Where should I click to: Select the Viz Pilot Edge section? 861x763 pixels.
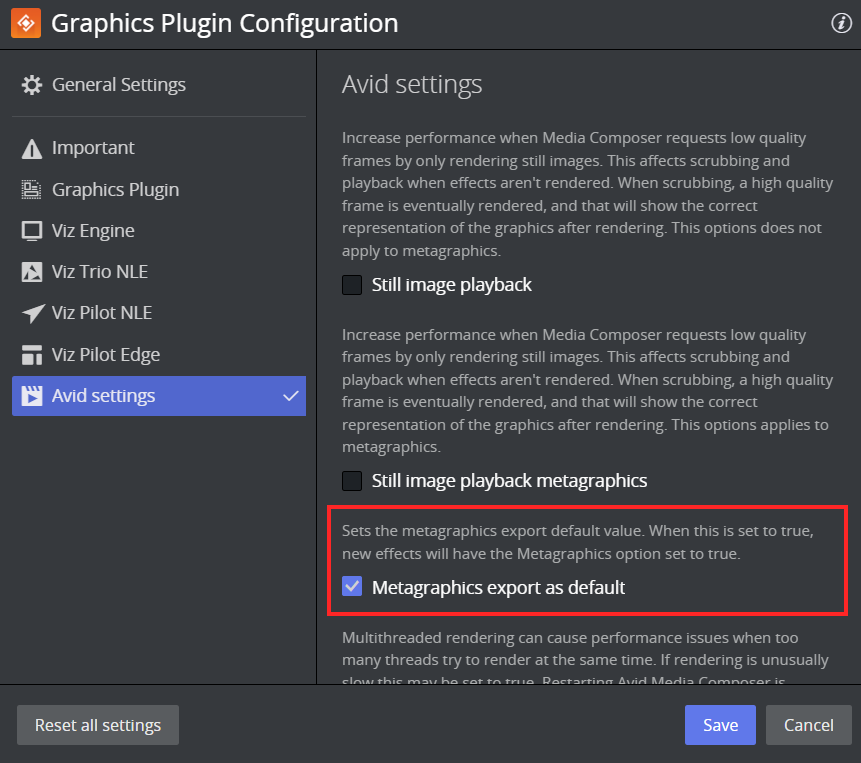point(105,355)
